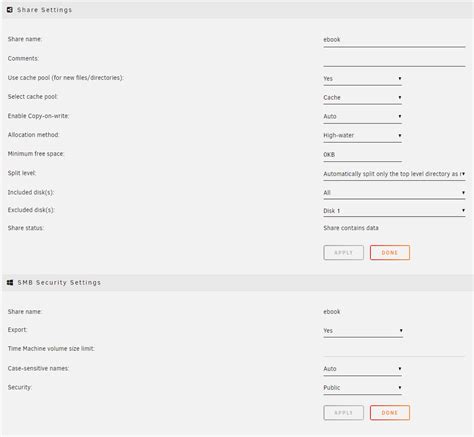
Task: Click the 'Split level:' label
Action: click(22, 173)
